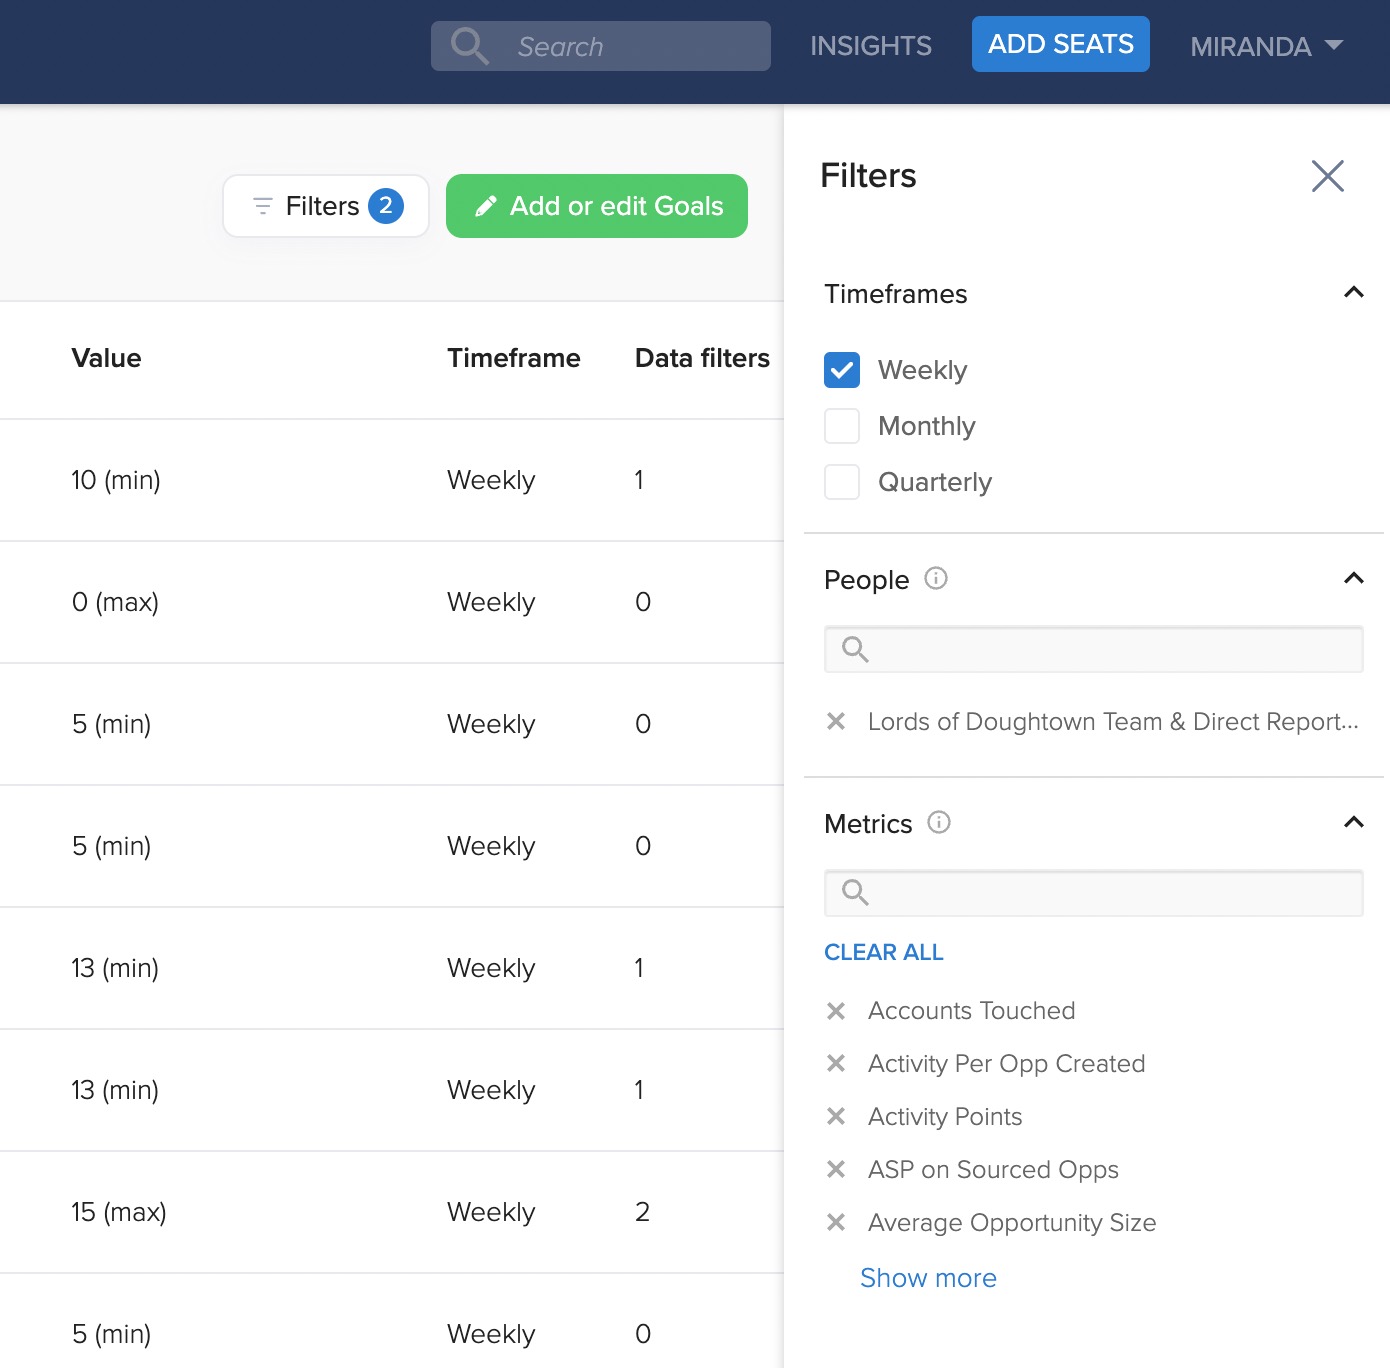Click the Add or edit Goals button

[x=596, y=206]
